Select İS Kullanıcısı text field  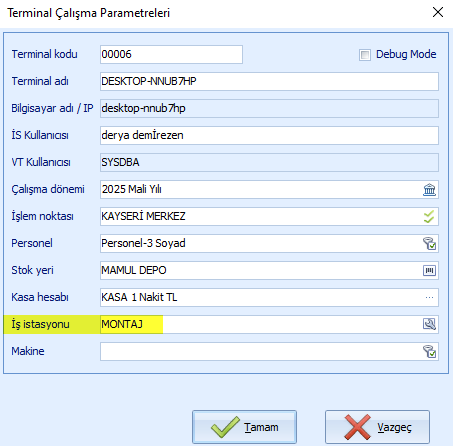[x=269, y=135]
